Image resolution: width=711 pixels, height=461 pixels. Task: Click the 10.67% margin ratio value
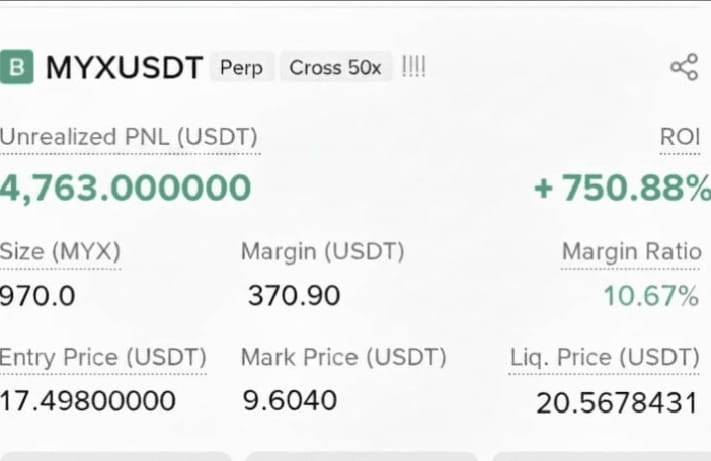(x=651, y=296)
